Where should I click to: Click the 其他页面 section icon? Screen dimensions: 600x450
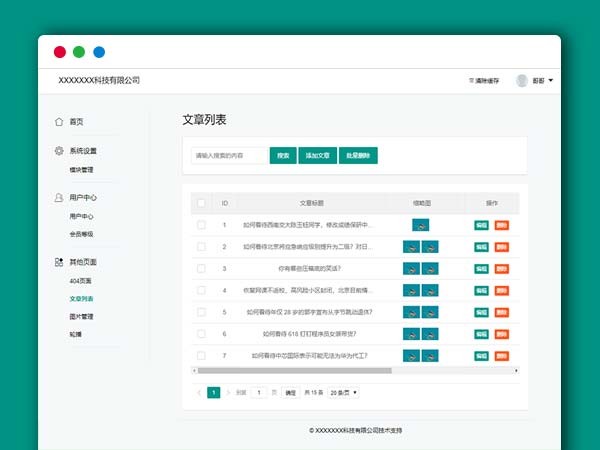point(58,262)
